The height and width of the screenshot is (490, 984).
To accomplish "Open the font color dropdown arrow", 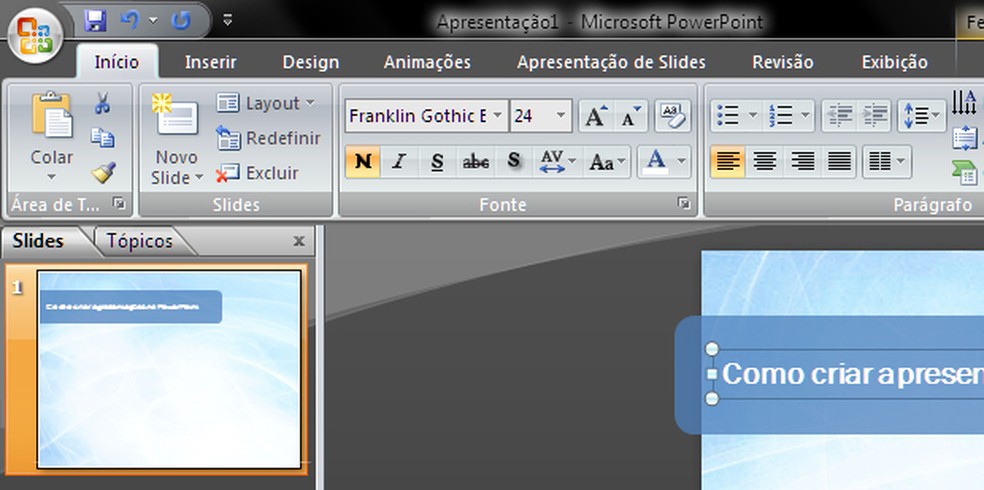I will pyautogui.click(x=682, y=162).
